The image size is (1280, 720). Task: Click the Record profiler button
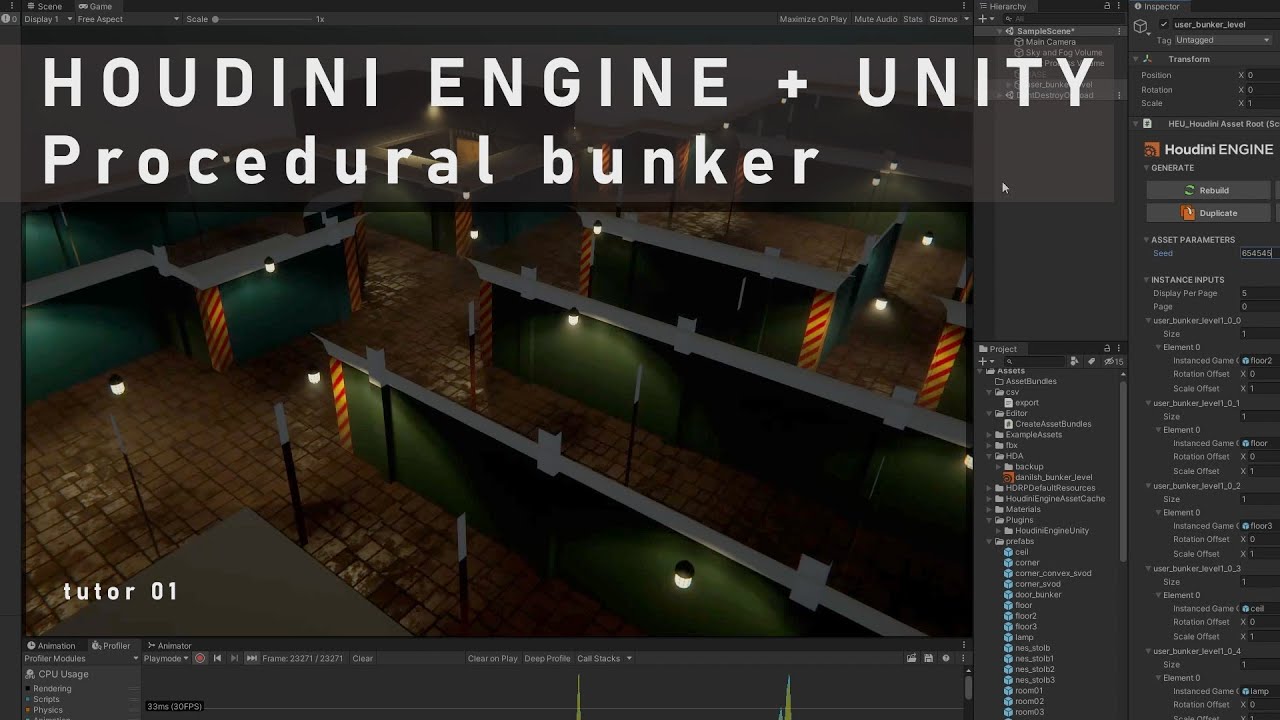point(200,658)
